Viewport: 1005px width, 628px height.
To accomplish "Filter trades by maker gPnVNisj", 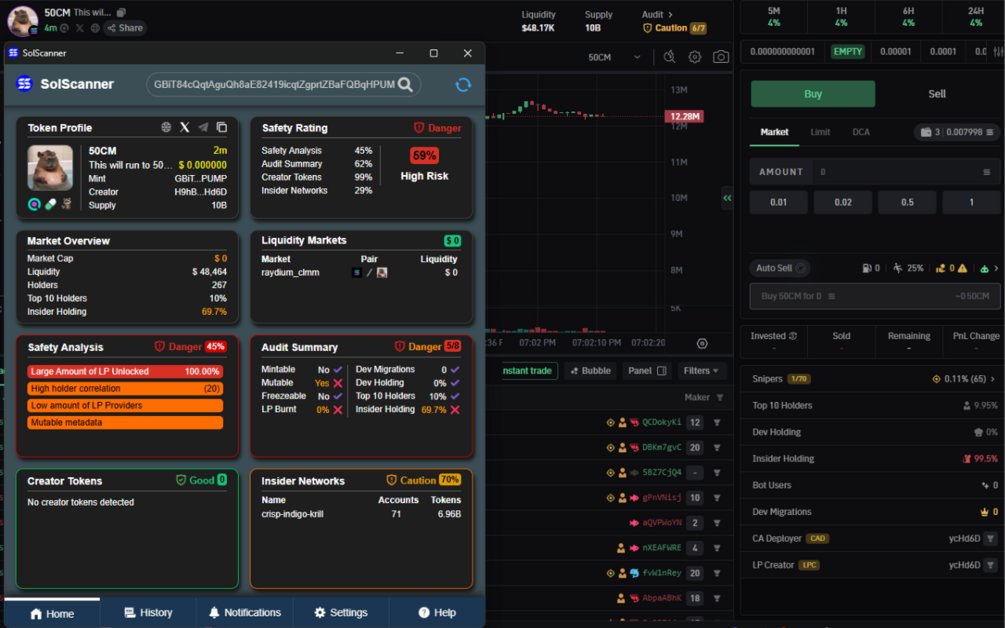I will [717, 498].
